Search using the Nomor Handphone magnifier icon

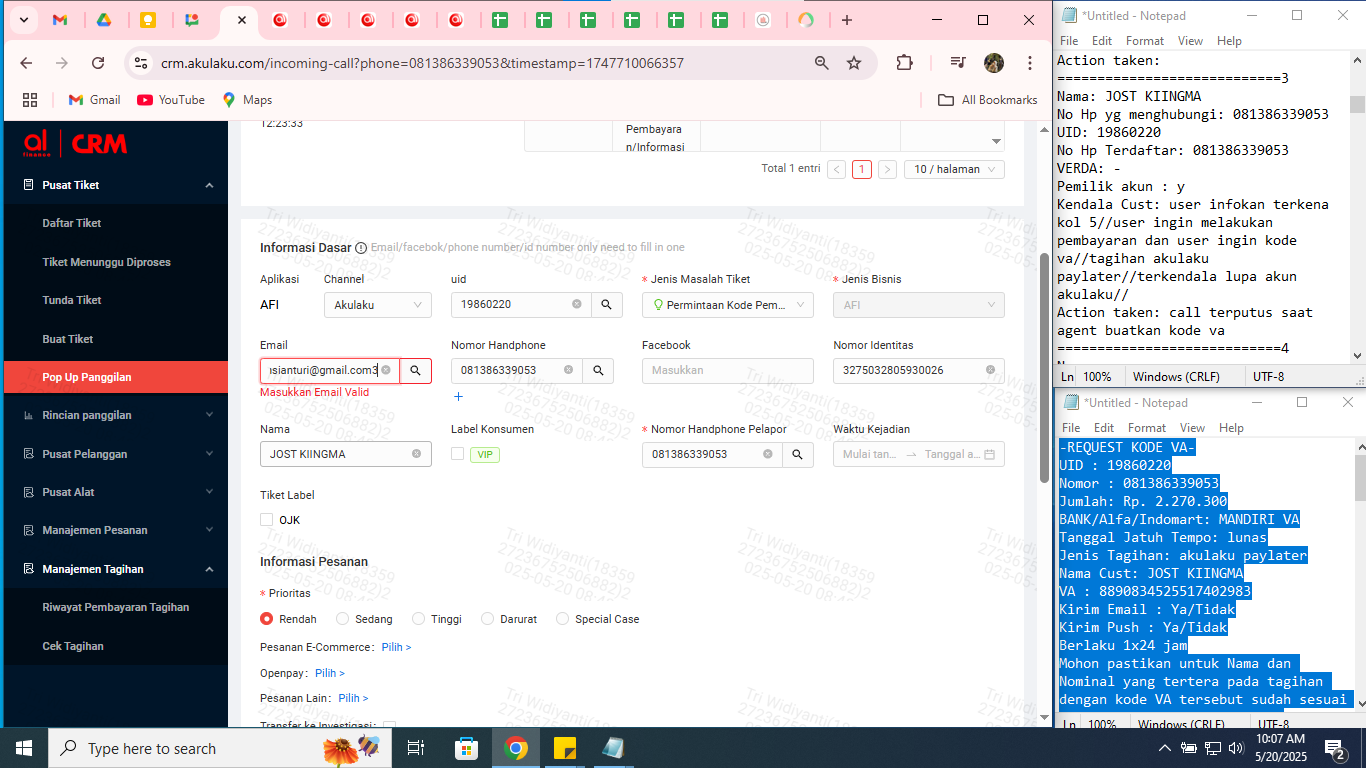click(x=597, y=371)
